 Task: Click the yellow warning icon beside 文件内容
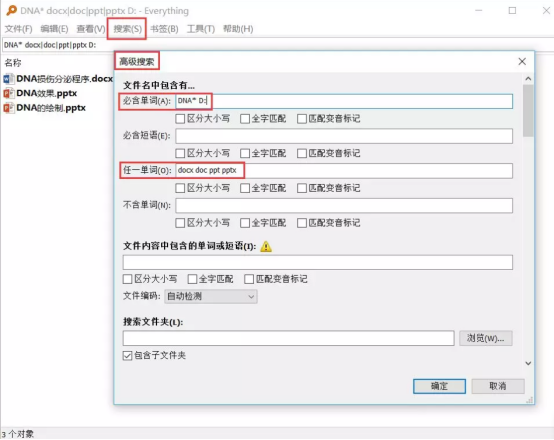(x=266, y=246)
